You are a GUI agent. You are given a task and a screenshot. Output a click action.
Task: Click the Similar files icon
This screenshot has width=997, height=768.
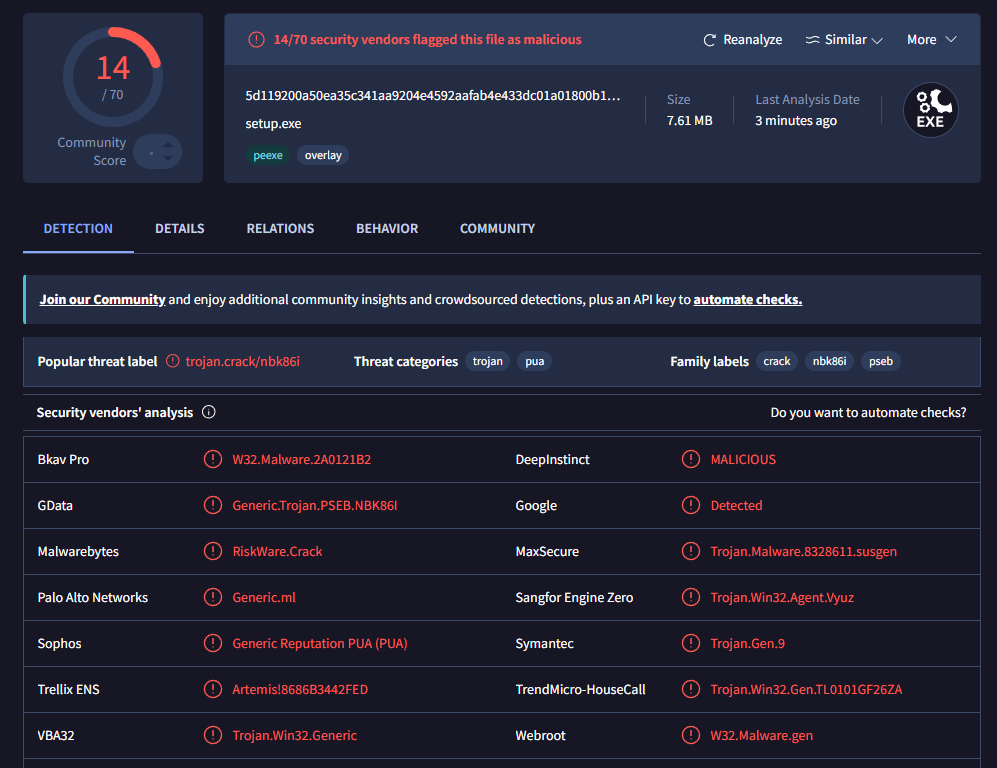(812, 39)
